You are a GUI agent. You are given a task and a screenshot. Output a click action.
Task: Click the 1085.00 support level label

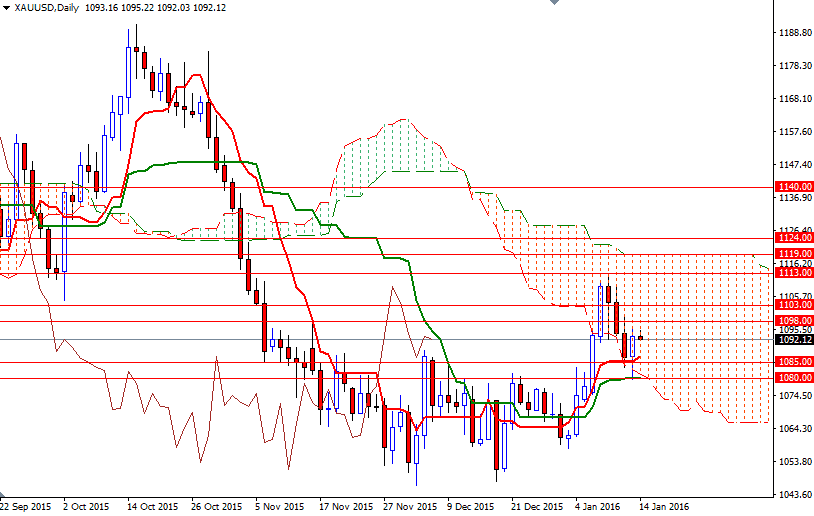[x=794, y=361]
